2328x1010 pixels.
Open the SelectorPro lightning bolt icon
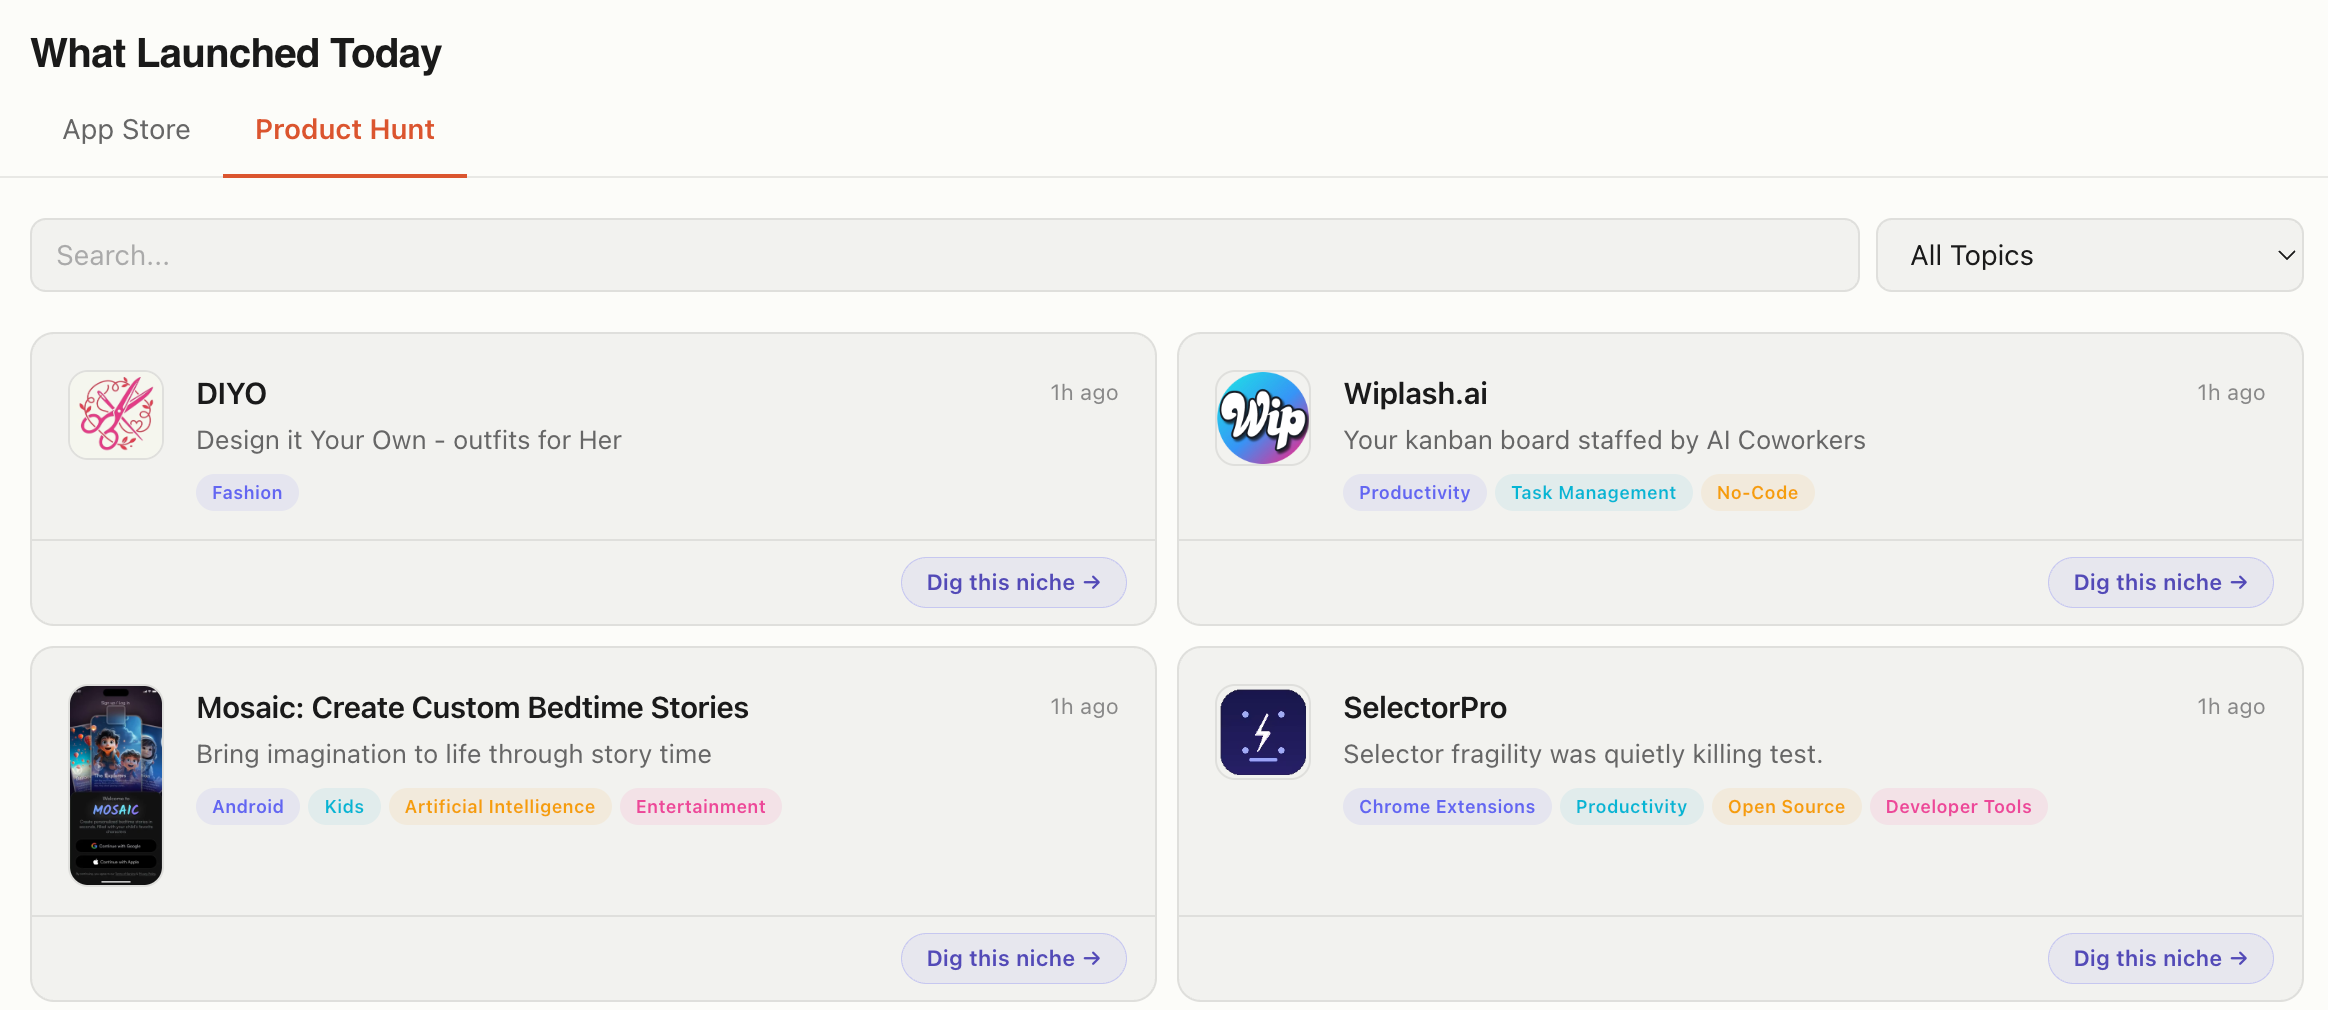(1263, 732)
